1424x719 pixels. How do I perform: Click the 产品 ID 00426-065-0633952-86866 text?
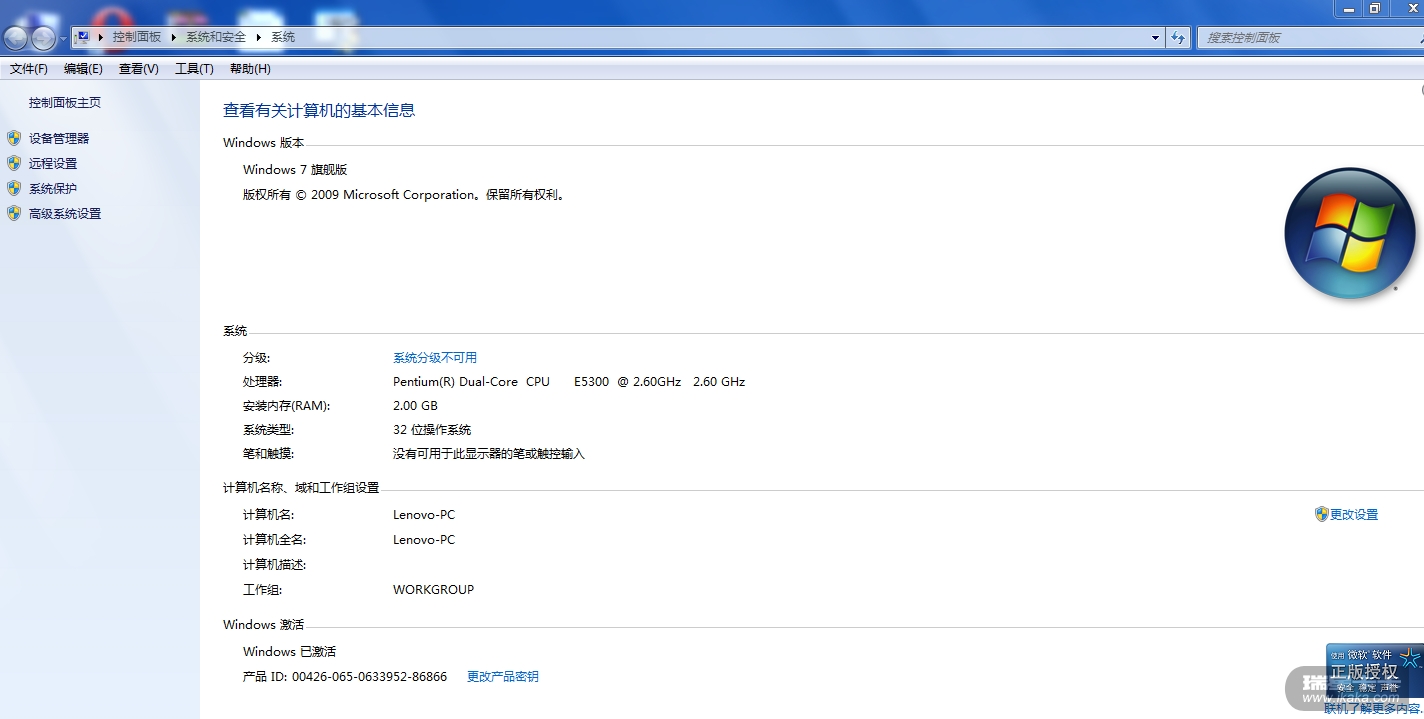click(345, 677)
